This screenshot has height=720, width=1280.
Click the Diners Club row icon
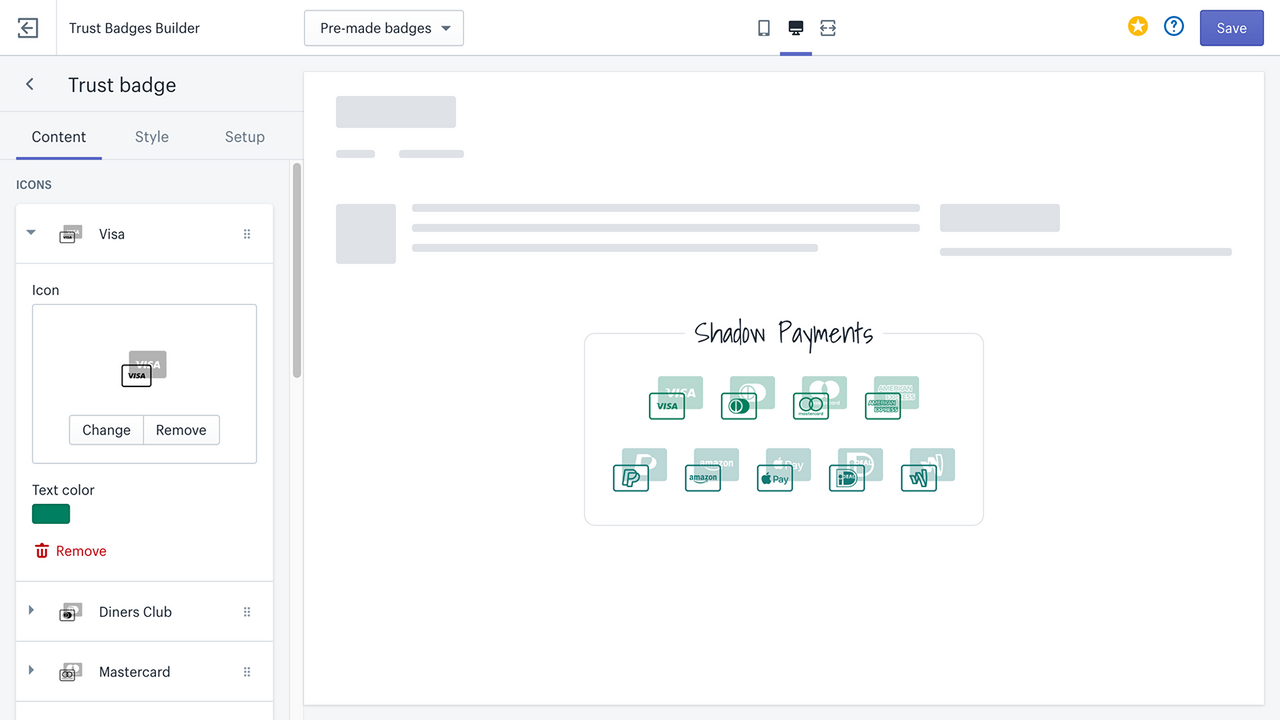[x=70, y=612]
